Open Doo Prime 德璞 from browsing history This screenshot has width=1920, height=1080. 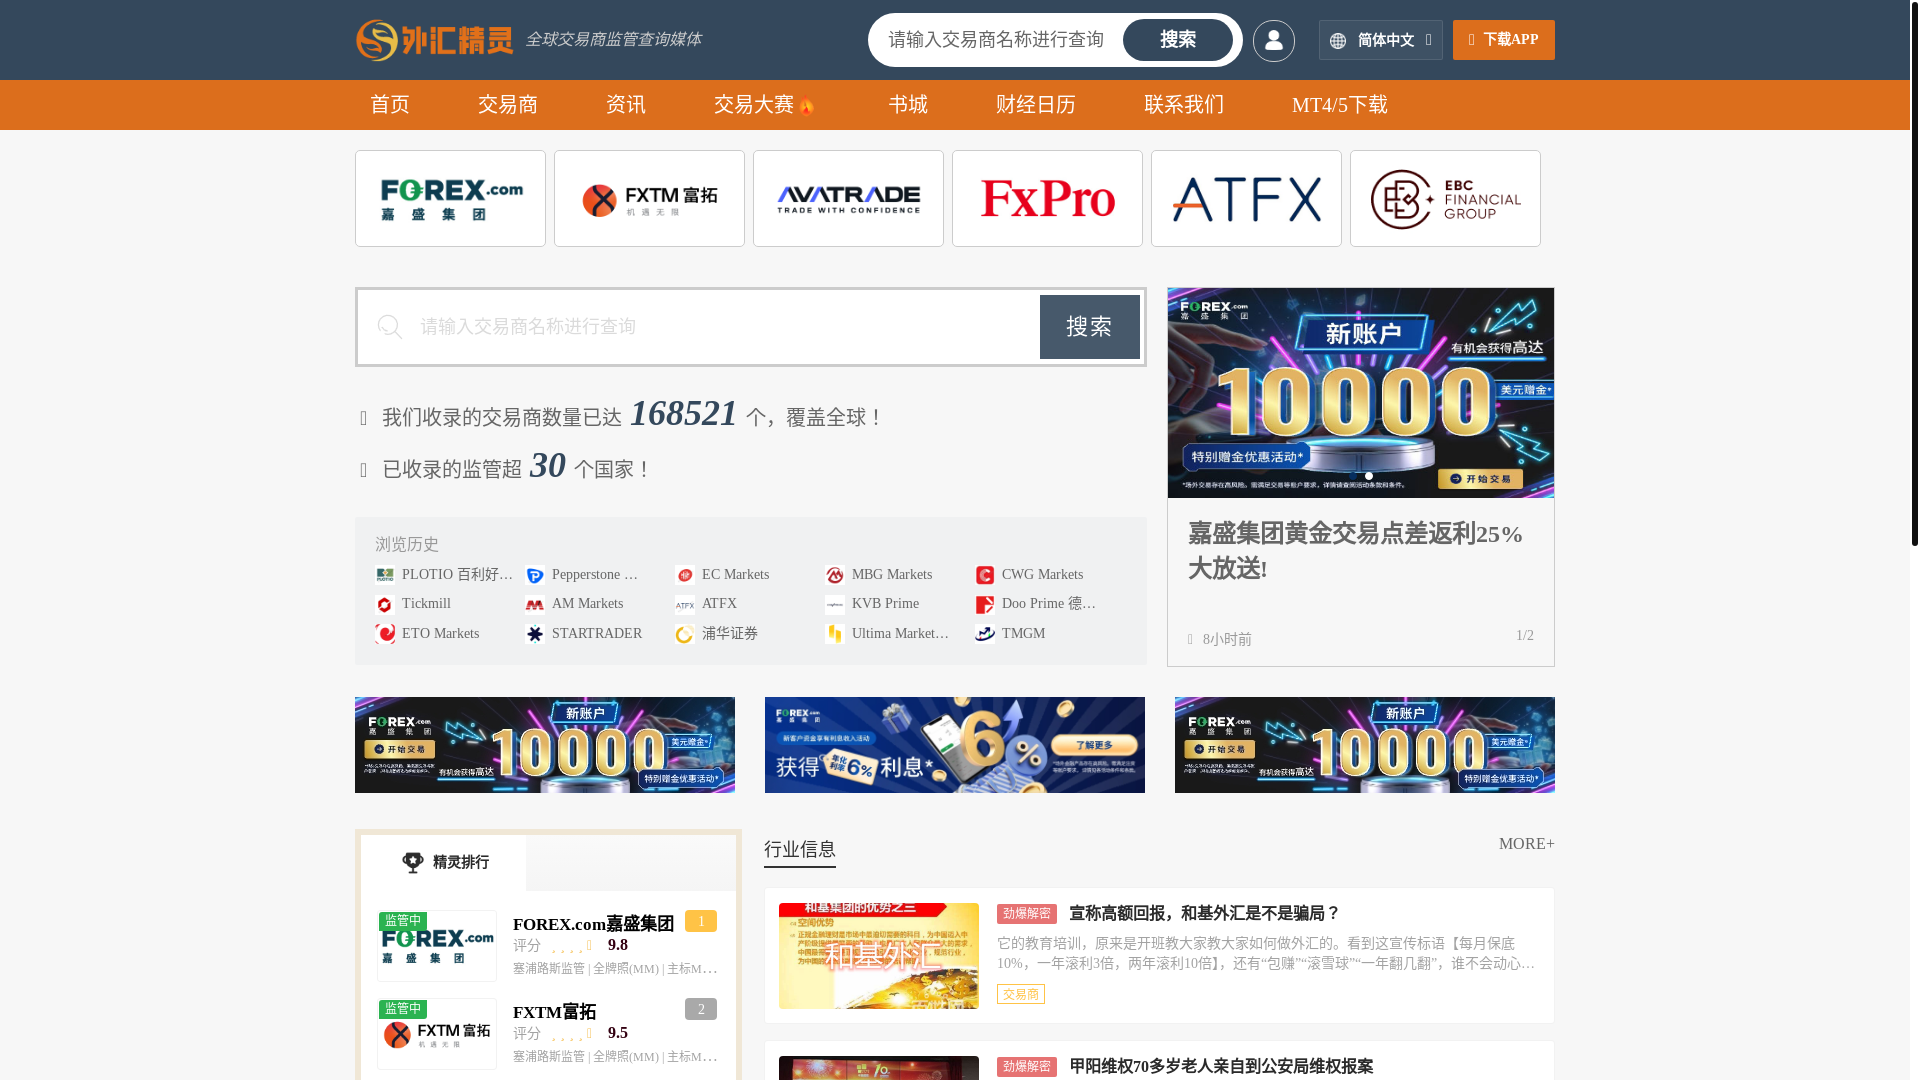(1037, 604)
